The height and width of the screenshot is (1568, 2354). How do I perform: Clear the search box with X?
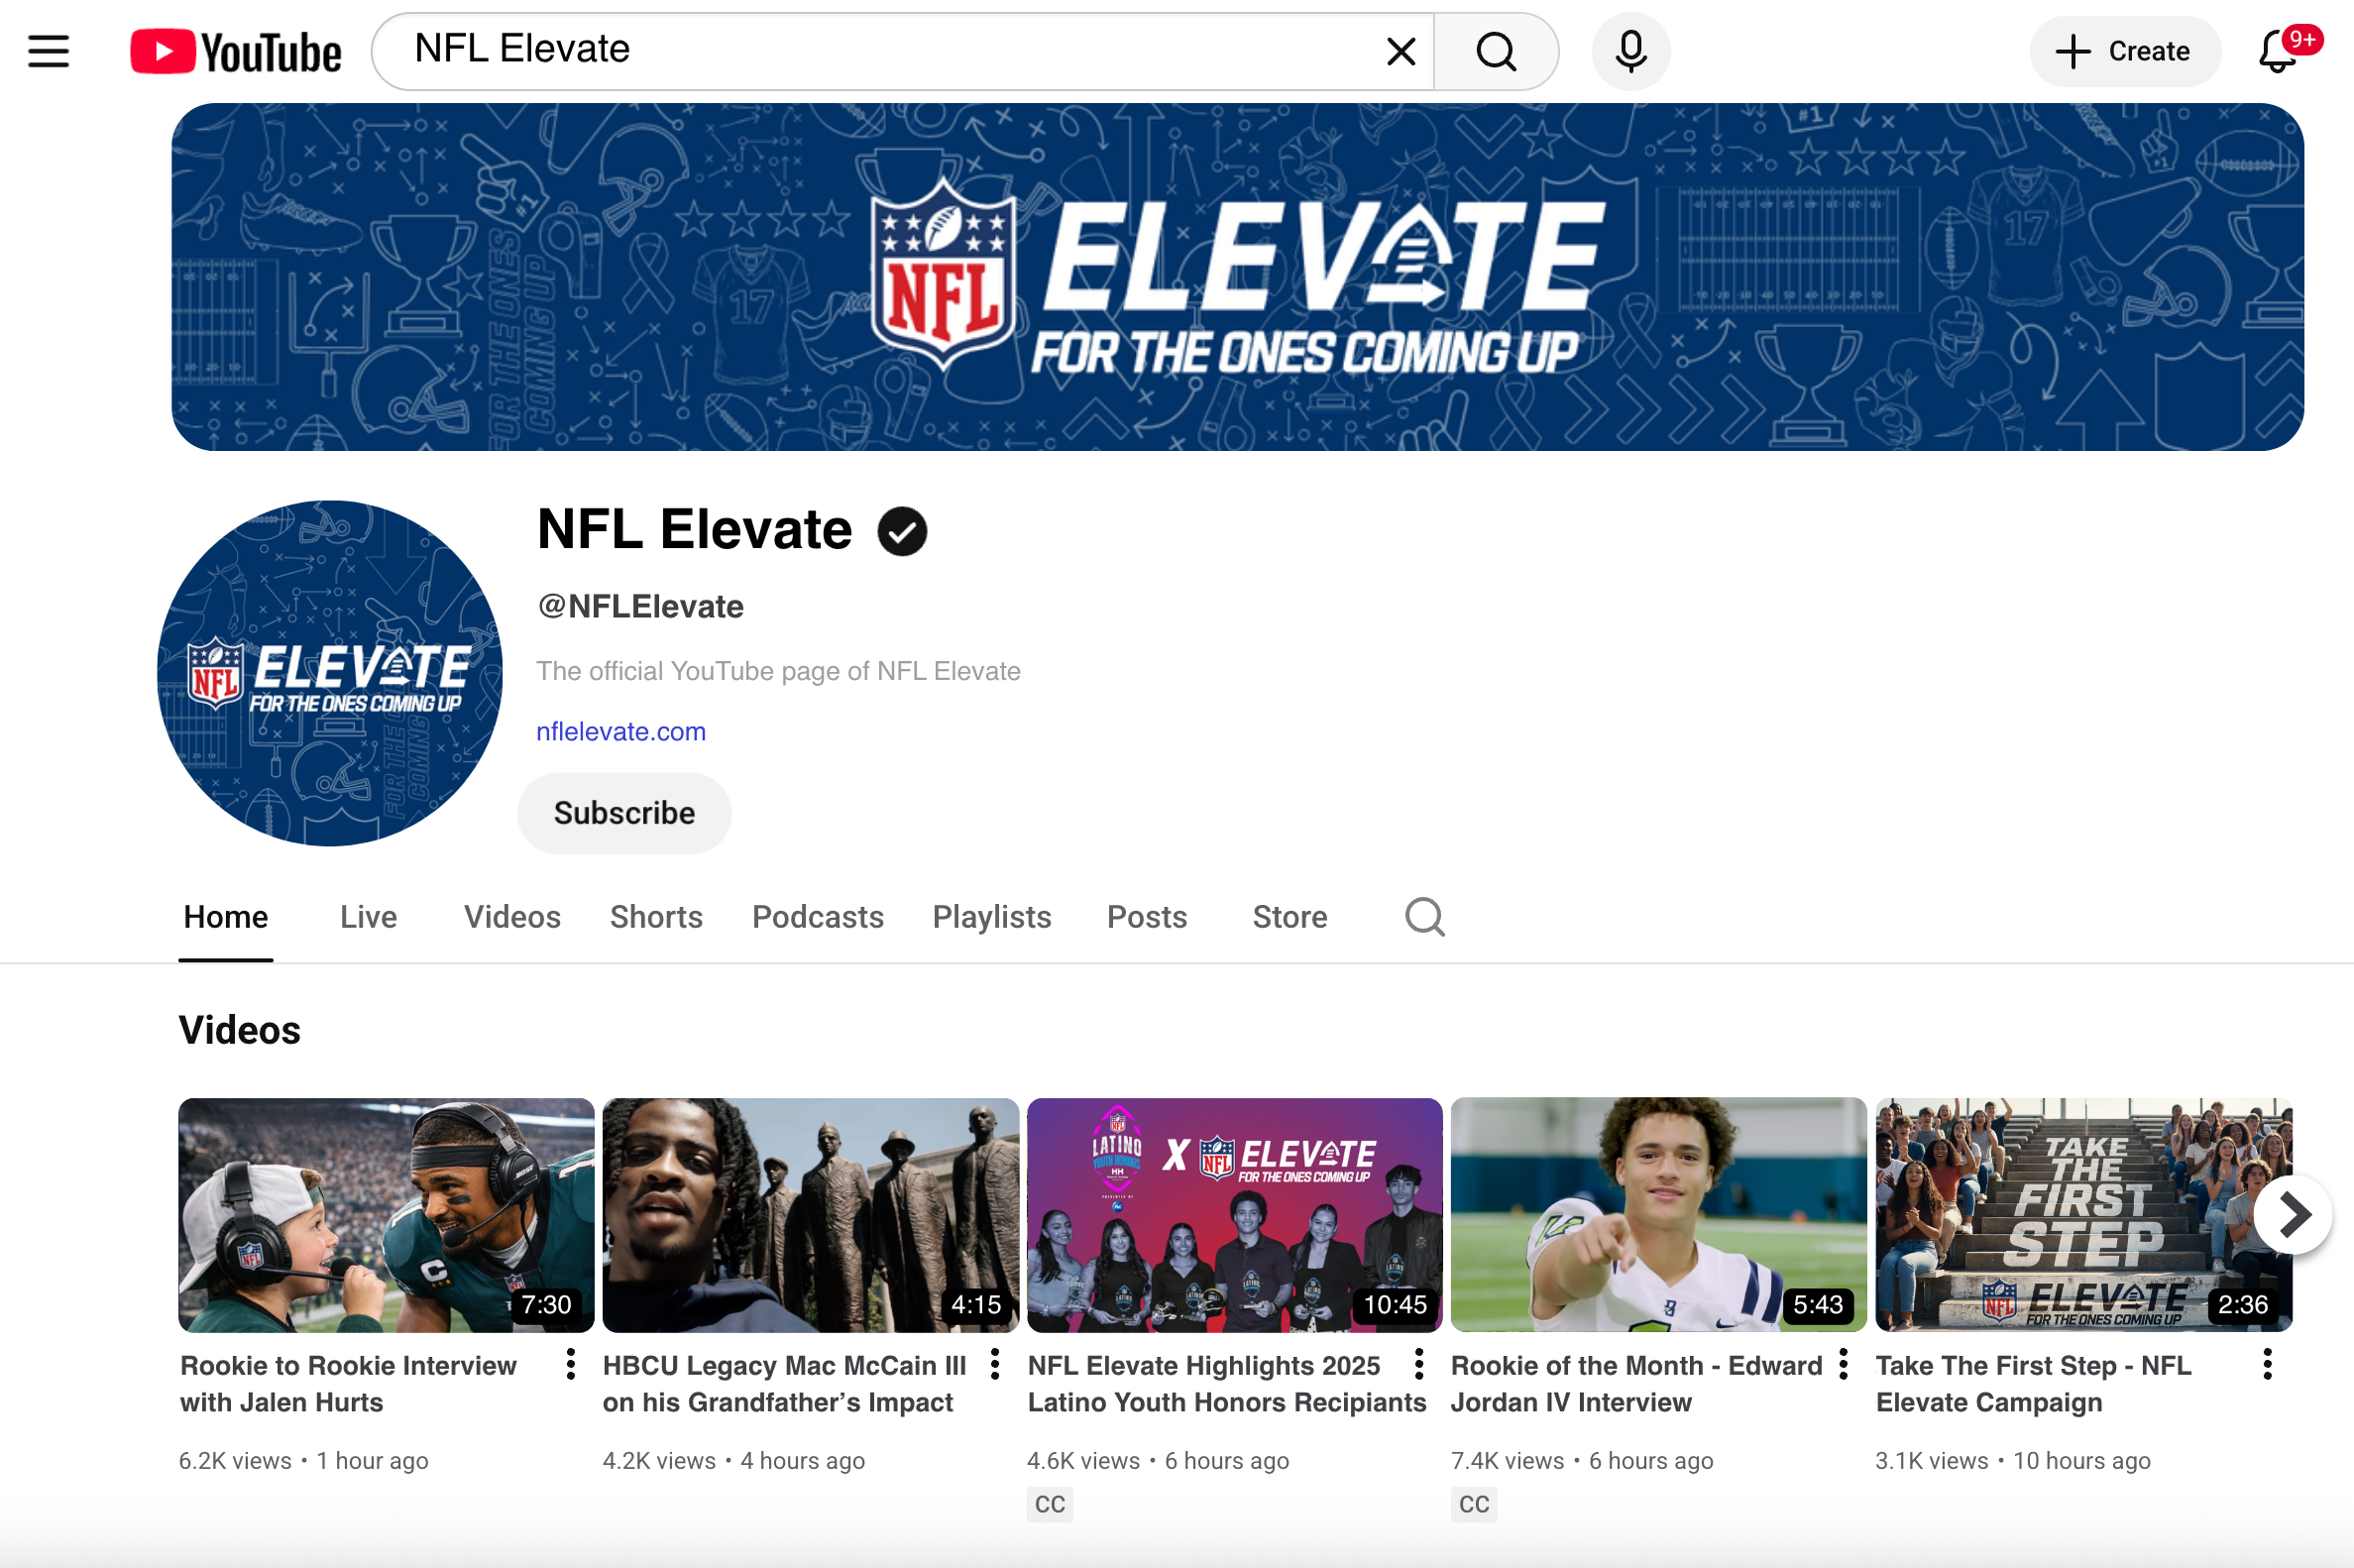point(1400,51)
